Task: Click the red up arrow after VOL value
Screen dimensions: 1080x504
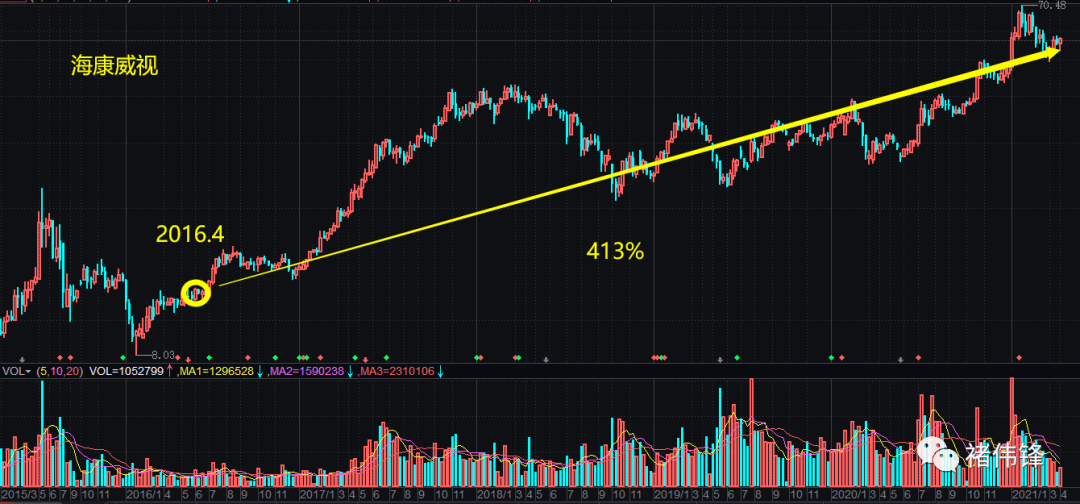Action: point(169,371)
